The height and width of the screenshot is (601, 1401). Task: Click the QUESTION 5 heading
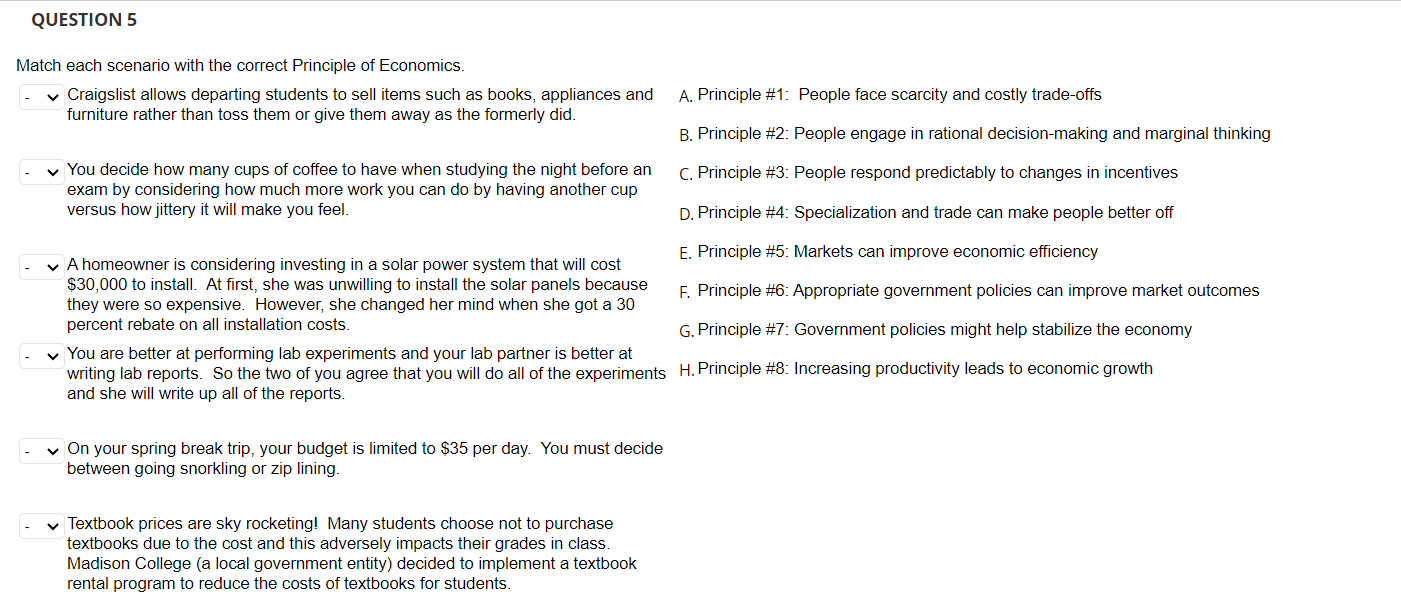pos(84,19)
